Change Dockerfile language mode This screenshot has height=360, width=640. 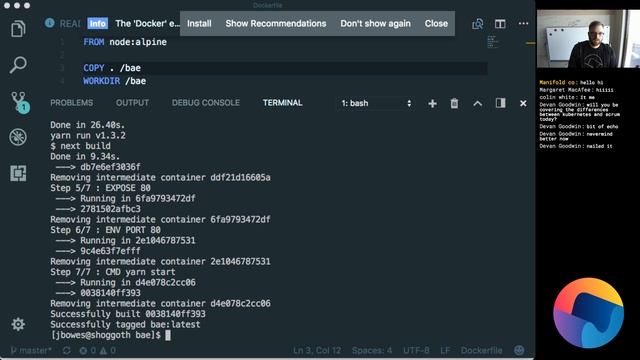482,350
